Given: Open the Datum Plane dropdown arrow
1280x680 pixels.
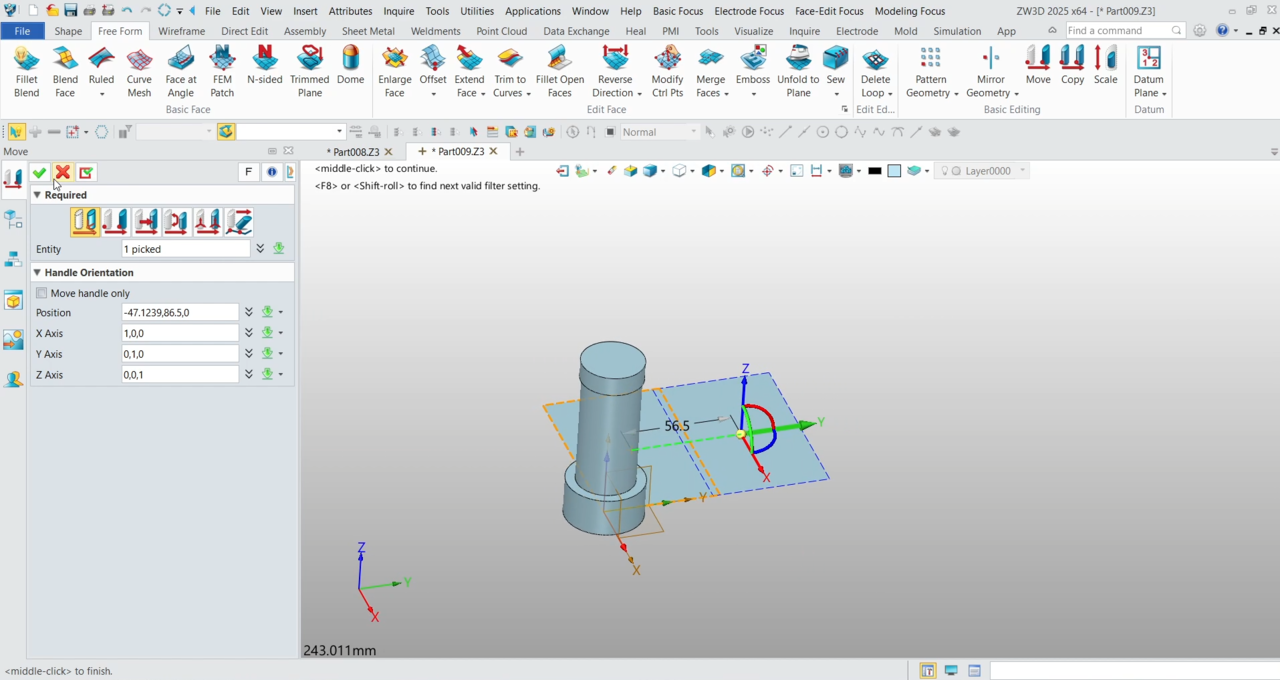Looking at the screenshot, I should (x=1163, y=92).
